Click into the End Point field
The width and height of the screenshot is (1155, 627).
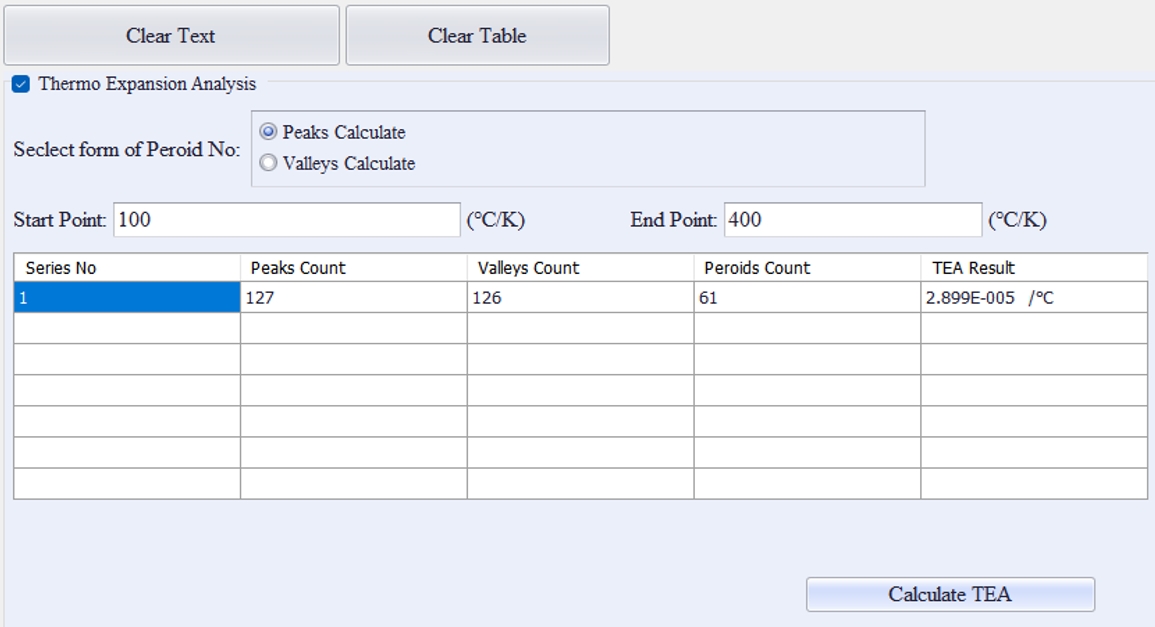[852, 220]
